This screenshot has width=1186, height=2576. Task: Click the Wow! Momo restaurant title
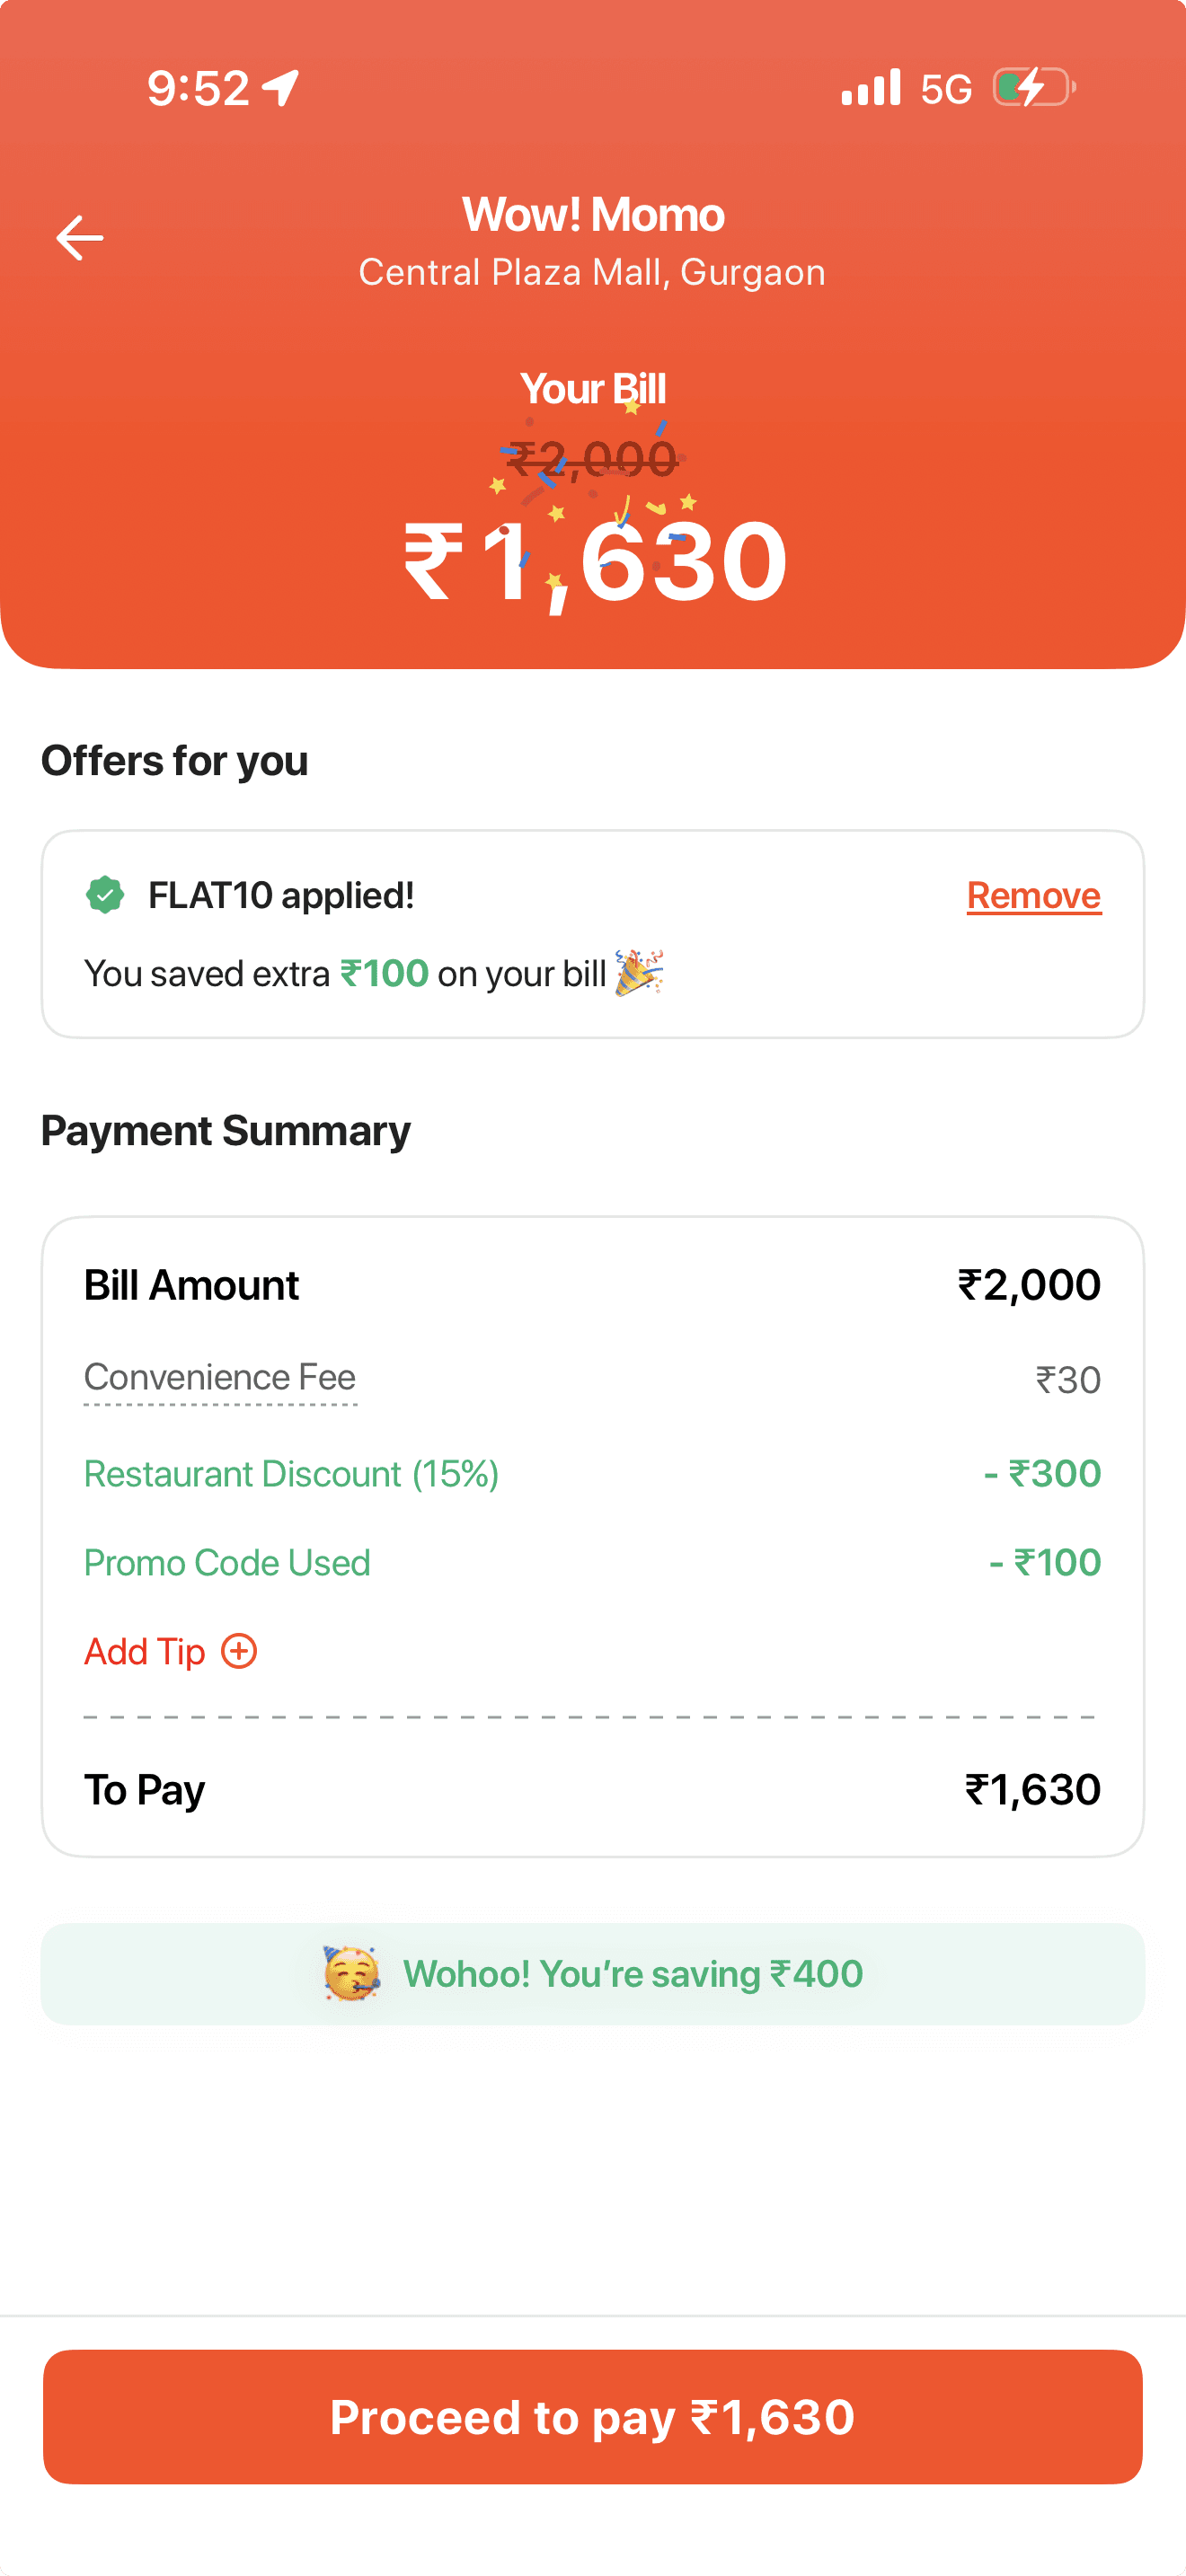point(593,214)
